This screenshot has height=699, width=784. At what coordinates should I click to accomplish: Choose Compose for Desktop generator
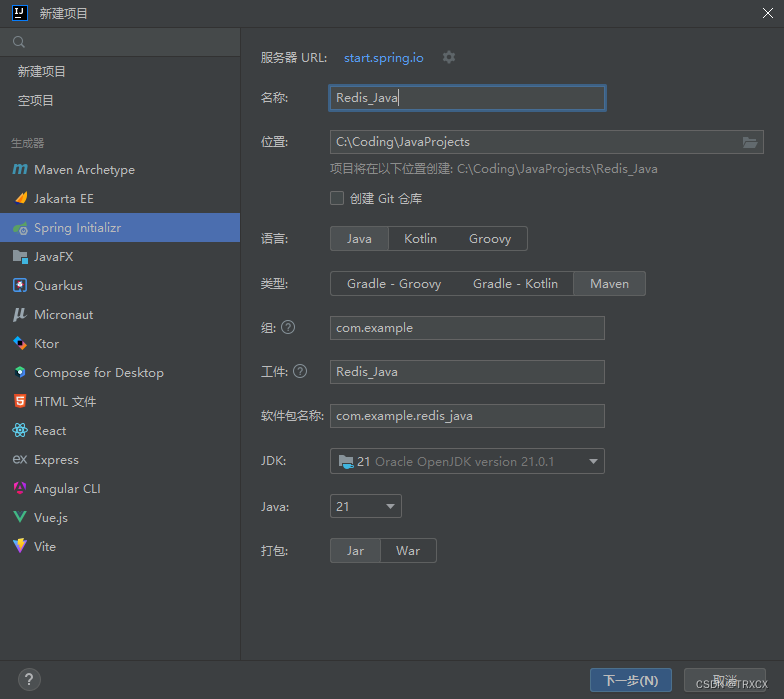coord(120,372)
